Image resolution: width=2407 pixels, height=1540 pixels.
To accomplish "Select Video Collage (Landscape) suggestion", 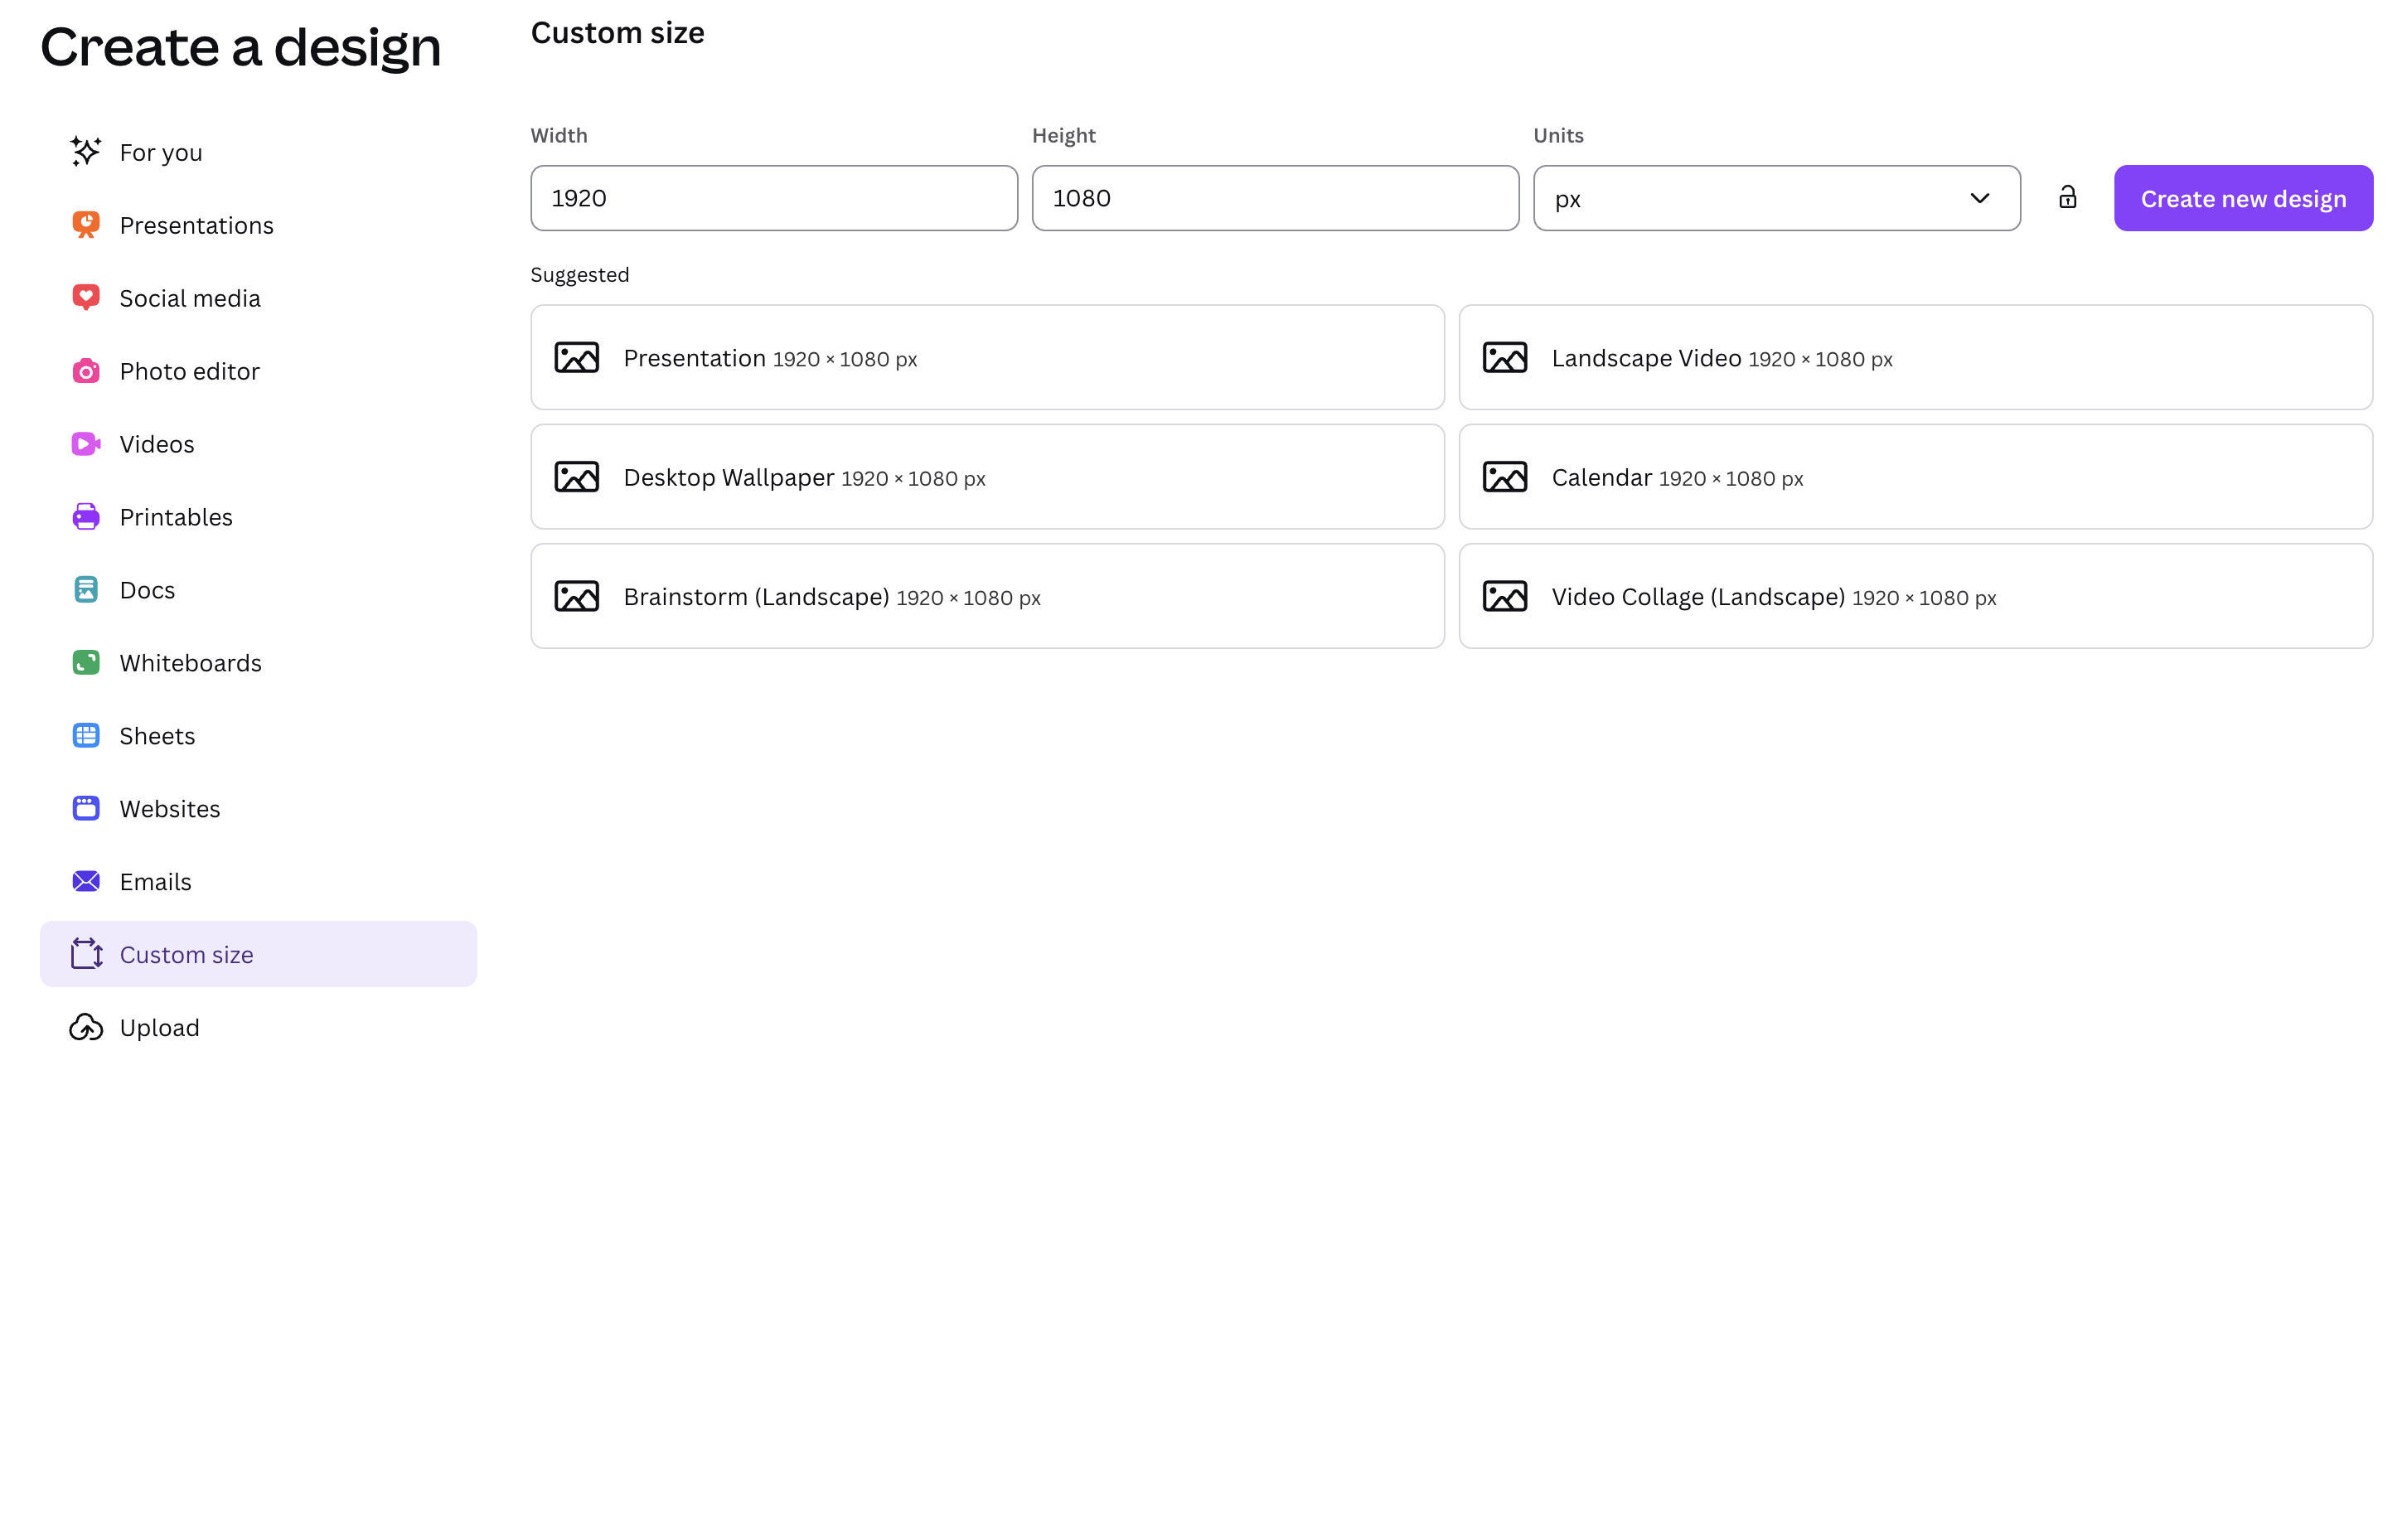I will [x=1915, y=596].
